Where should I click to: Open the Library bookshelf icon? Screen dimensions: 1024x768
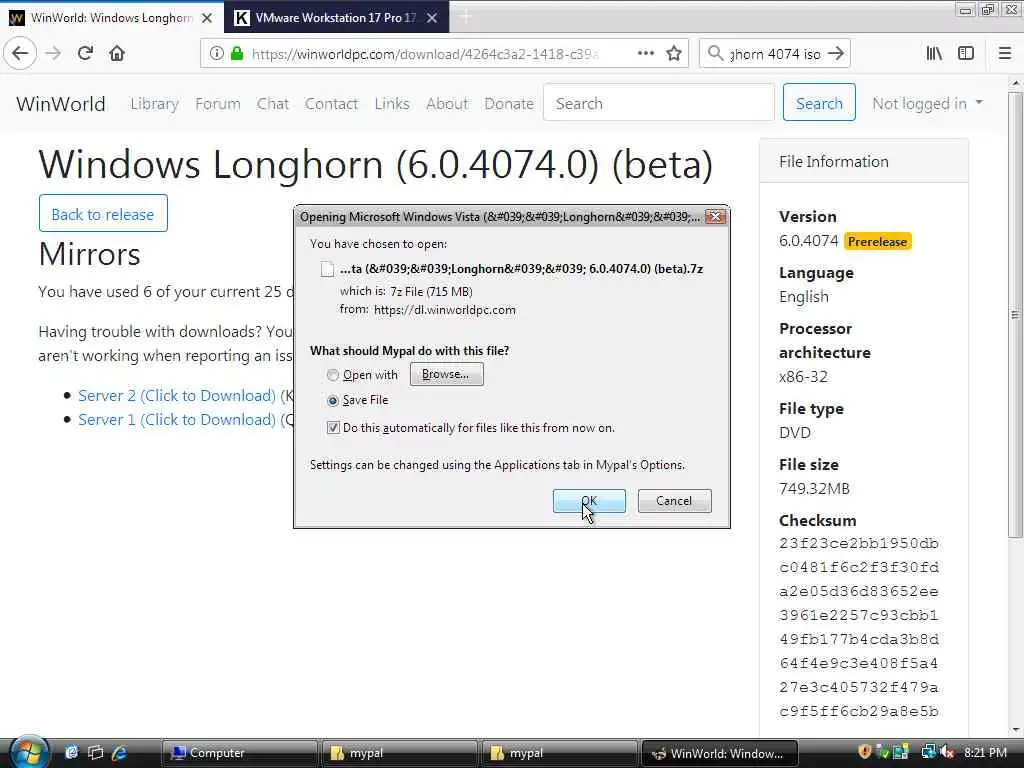pyautogui.click(x=934, y=54)
